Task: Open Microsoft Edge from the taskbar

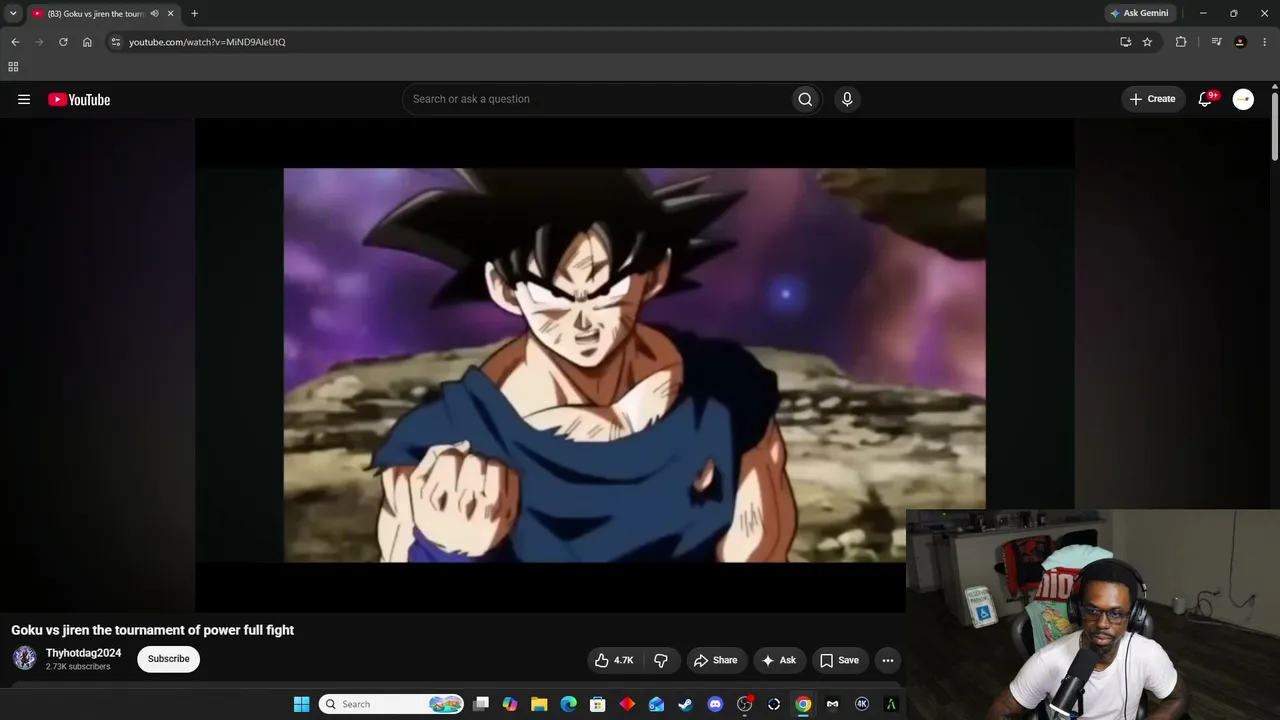Action: coord(569,704)
